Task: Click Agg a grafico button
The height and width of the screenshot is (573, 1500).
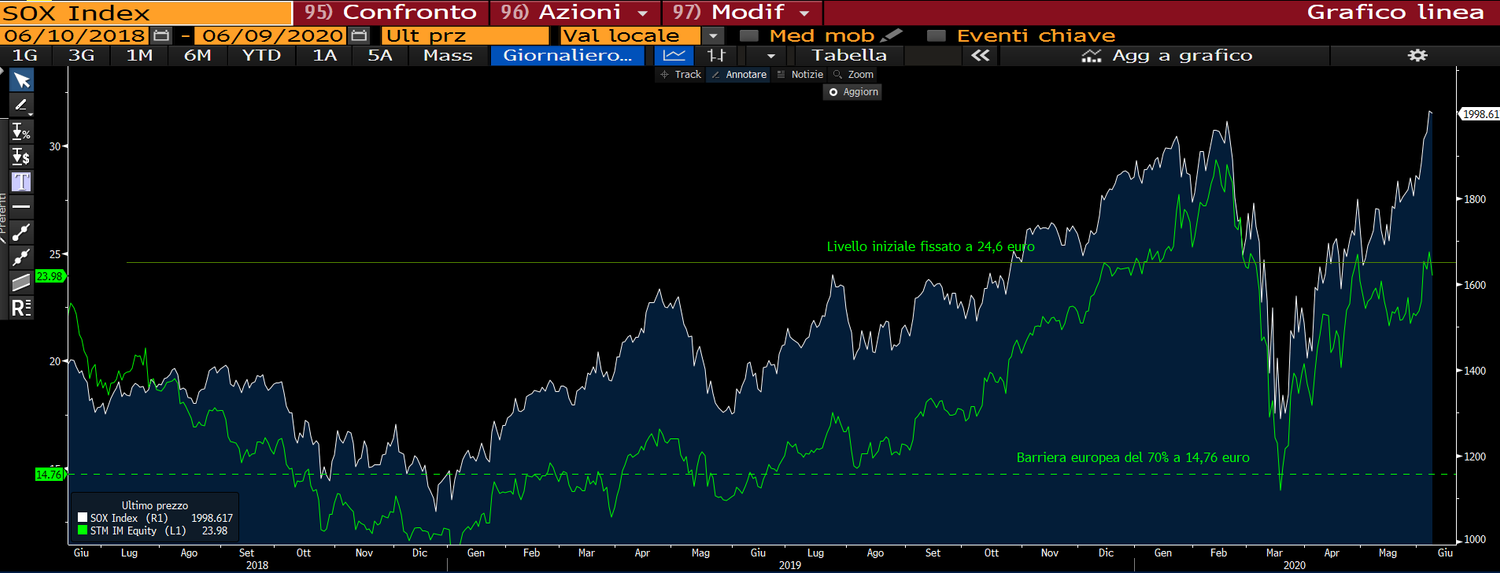Action: tap(1166, 55)
